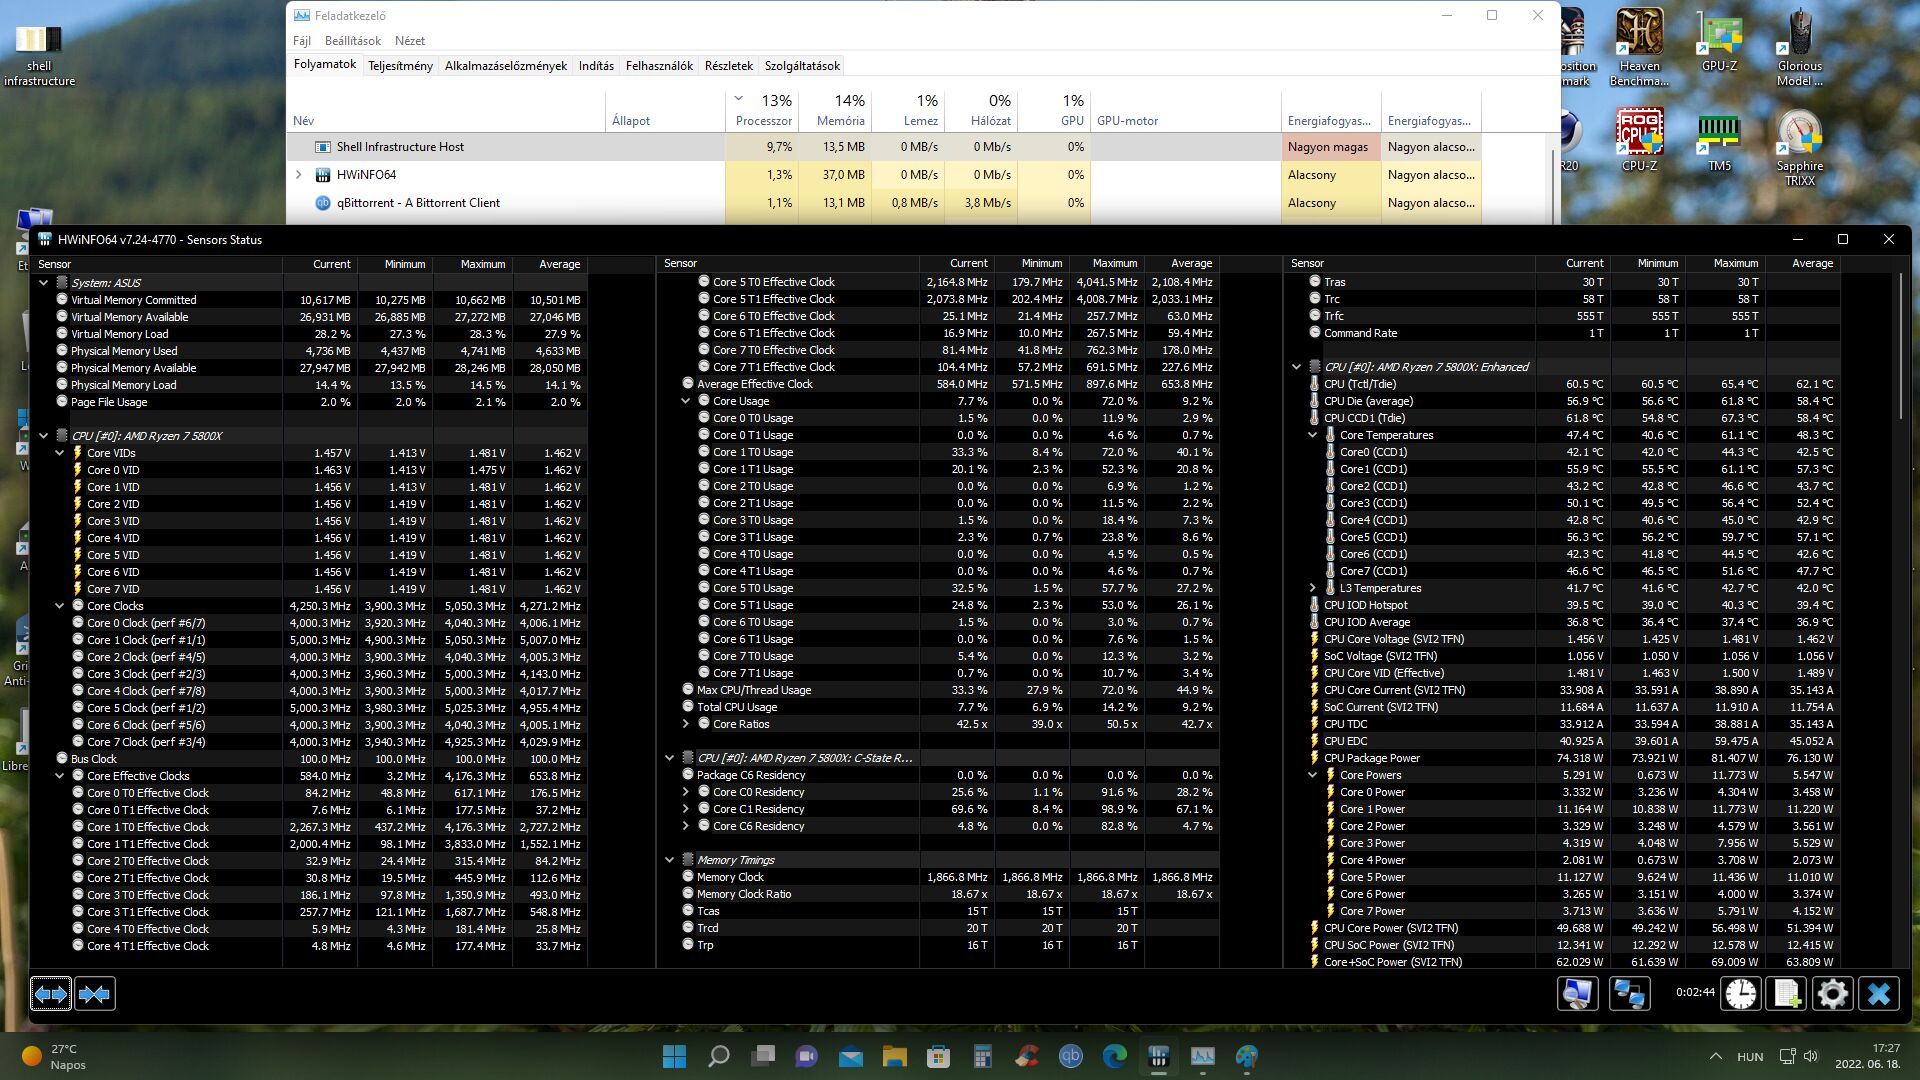This screenshot has width=1920, height=1080.
Task: Expand the Core Ratios node
Action: click(686, 724)
